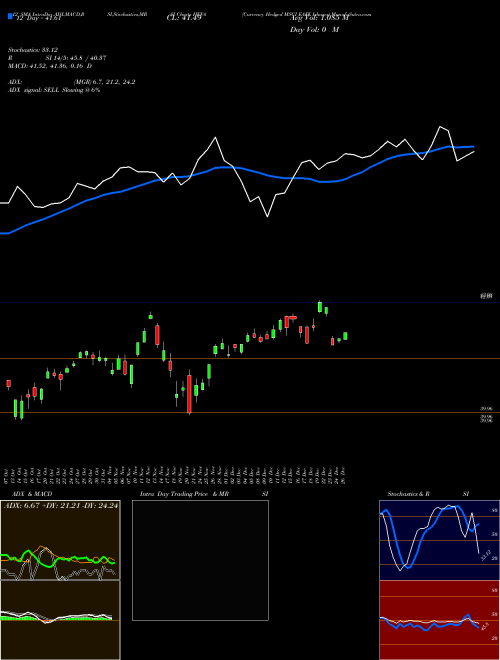The width and height of the screenshot is (500, 660).
Task: Click the 'Day Vol: 0 M' label
Action: [x=314, y=30]
